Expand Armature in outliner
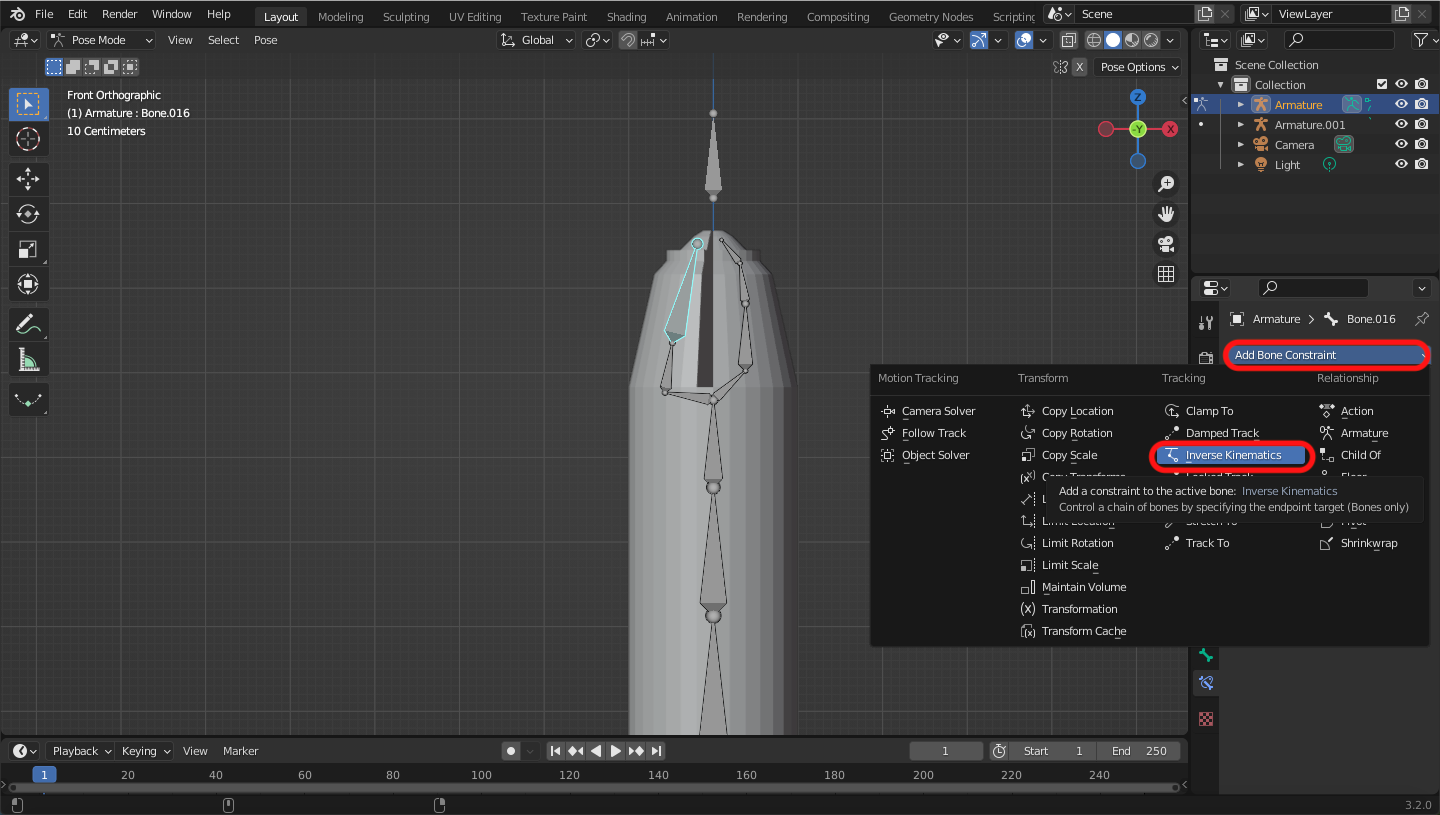 point(1241,104)
